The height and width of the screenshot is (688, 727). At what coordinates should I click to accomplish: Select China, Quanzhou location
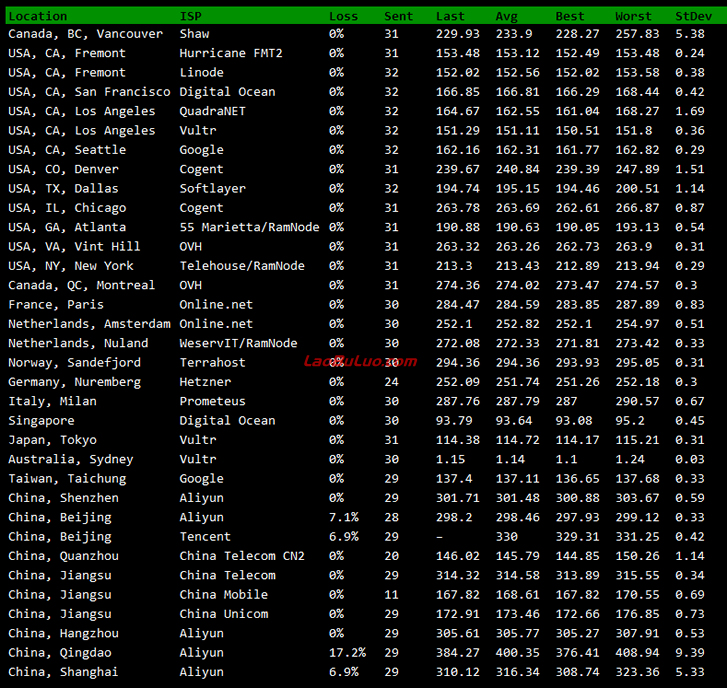63,556
